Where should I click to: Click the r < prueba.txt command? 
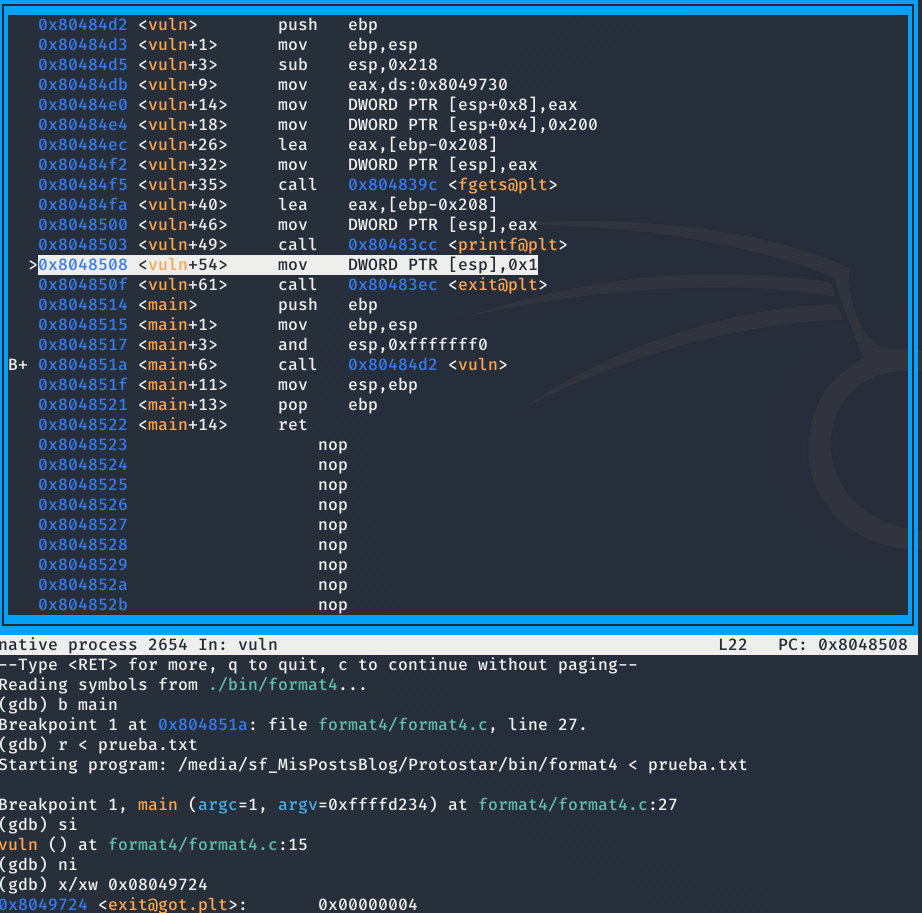click(x=98, y=744)
